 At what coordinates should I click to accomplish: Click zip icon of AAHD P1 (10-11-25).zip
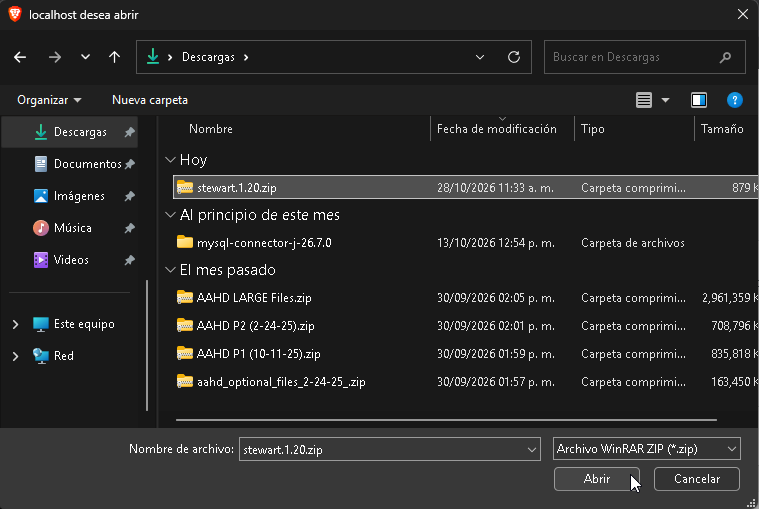coord(184,354)
